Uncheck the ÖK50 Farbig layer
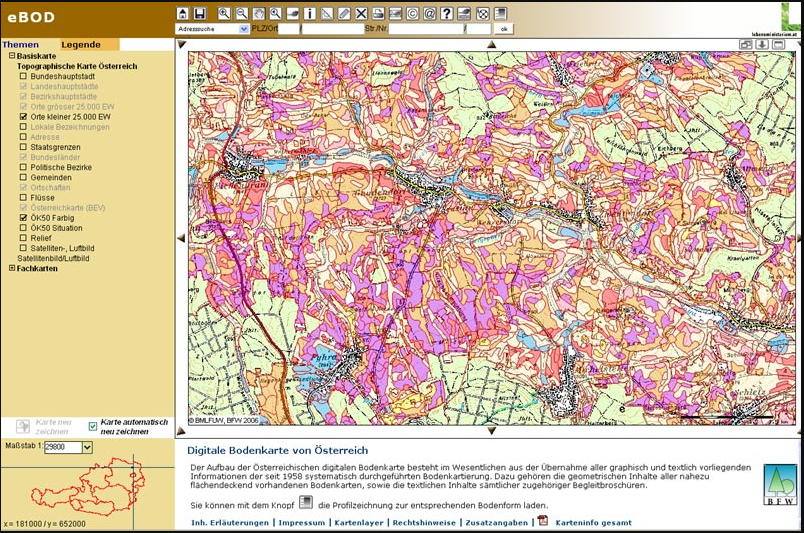804x533 pixels. click(x=23, y=218)
